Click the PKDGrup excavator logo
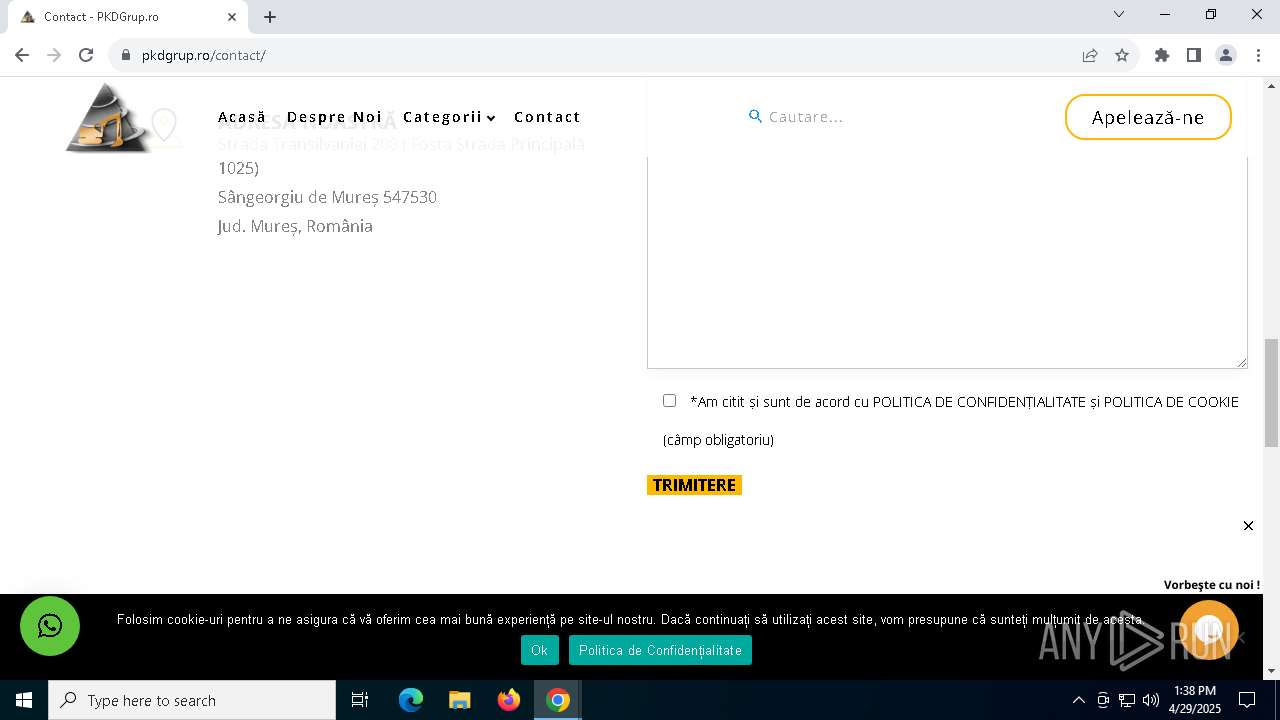This screenshot has height=720, width=1280. [x=107, y=118]
